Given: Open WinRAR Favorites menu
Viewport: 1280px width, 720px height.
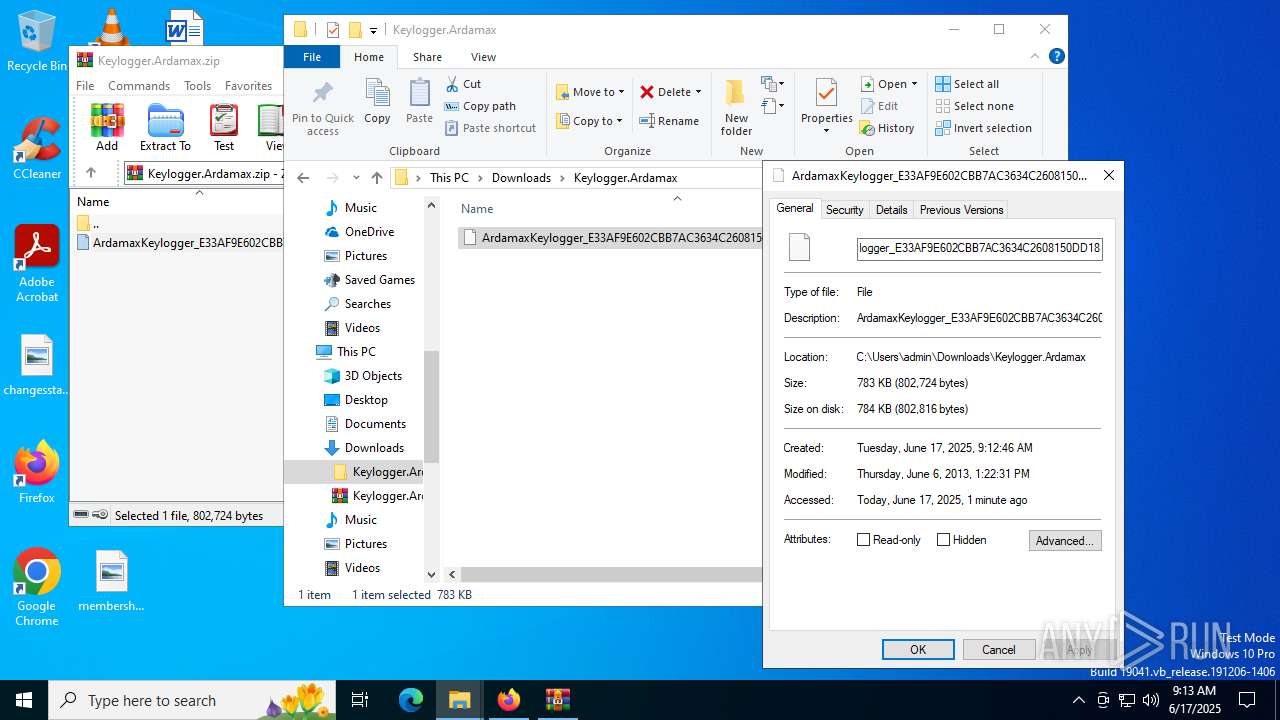Looking at the screenshot, I should [x=248, y=86].
